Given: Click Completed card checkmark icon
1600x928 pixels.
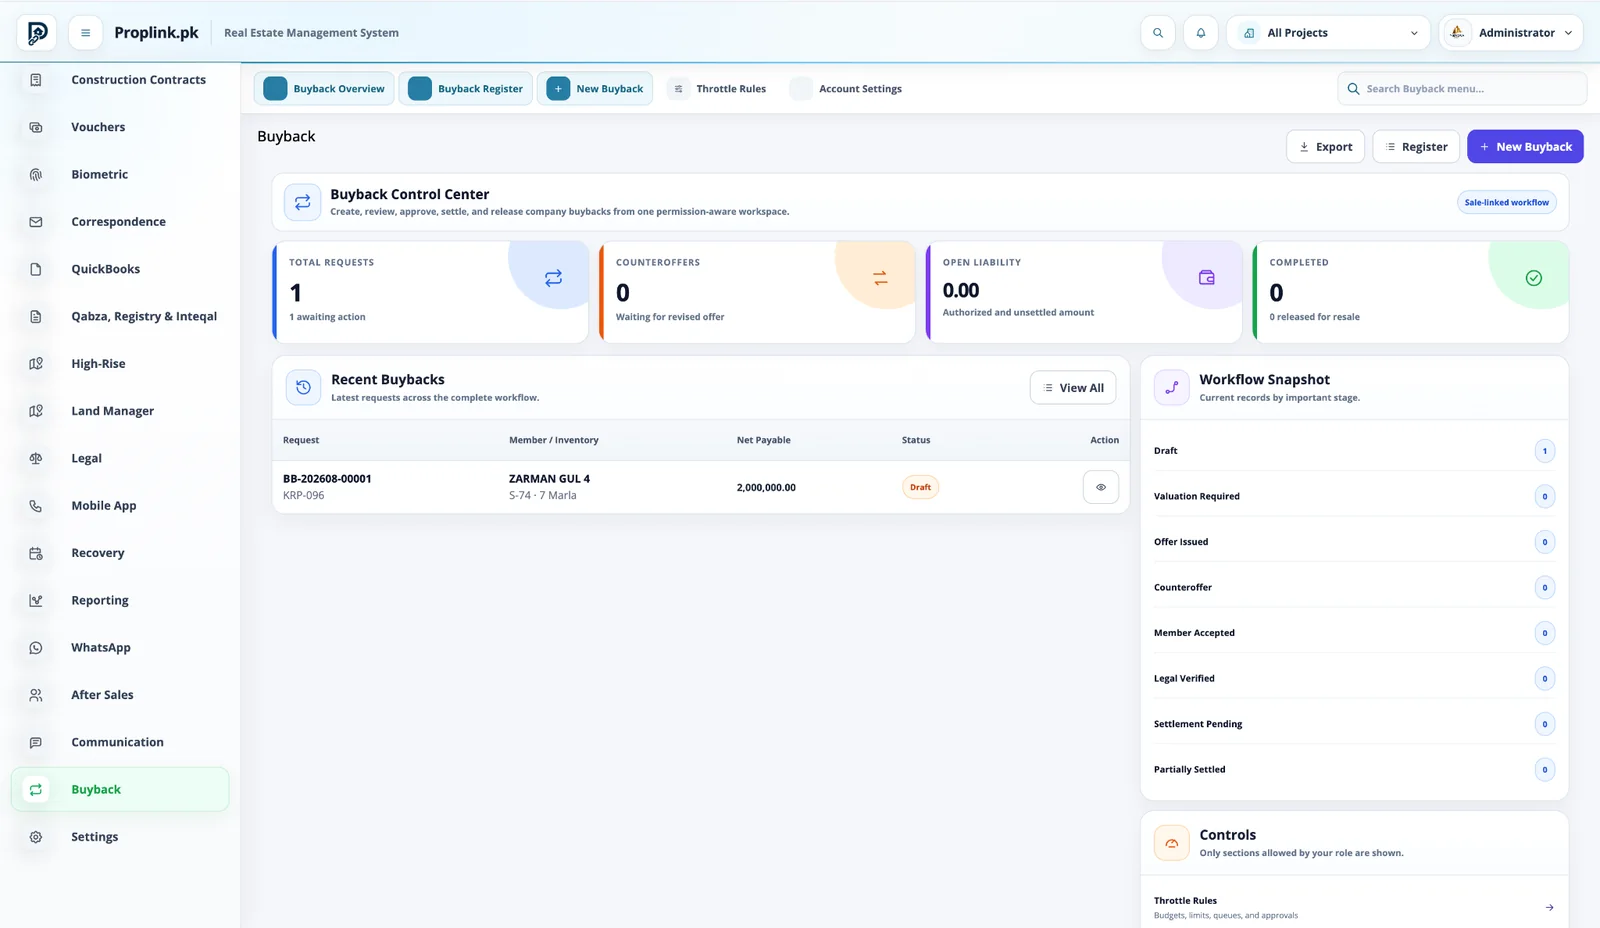Looking at the screenshot, I should coord(1534,278).
